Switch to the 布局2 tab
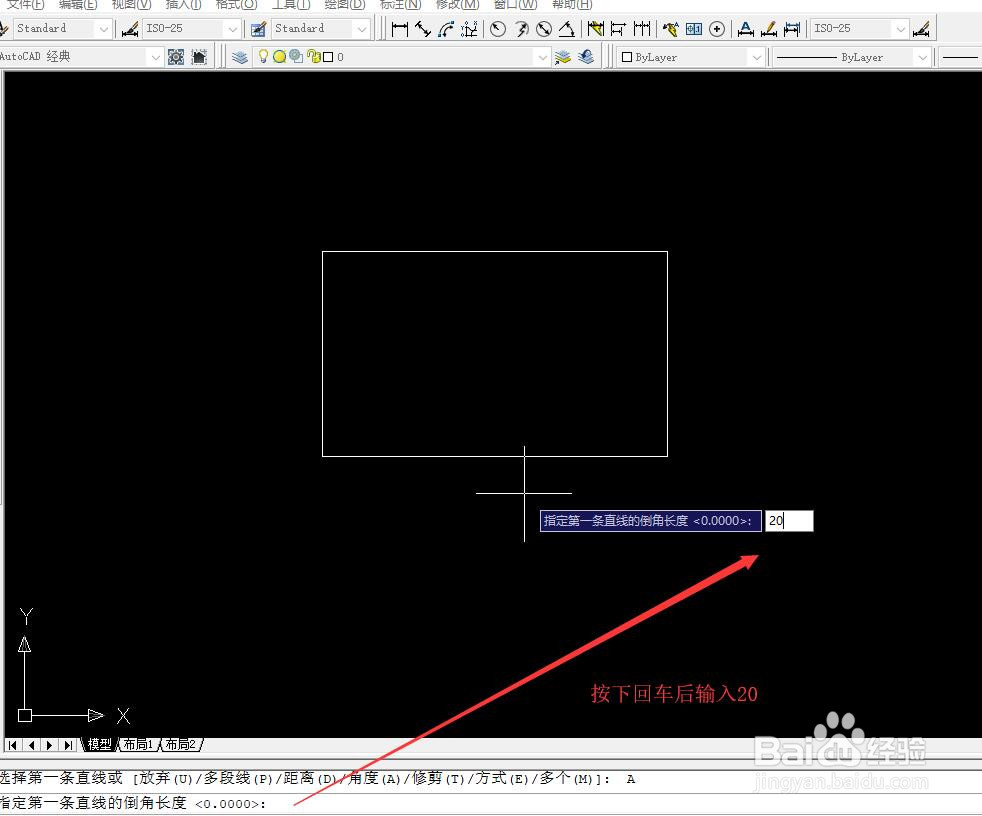Image resolution: width=982 pixels, height=816 pixels. coord(181,744)
